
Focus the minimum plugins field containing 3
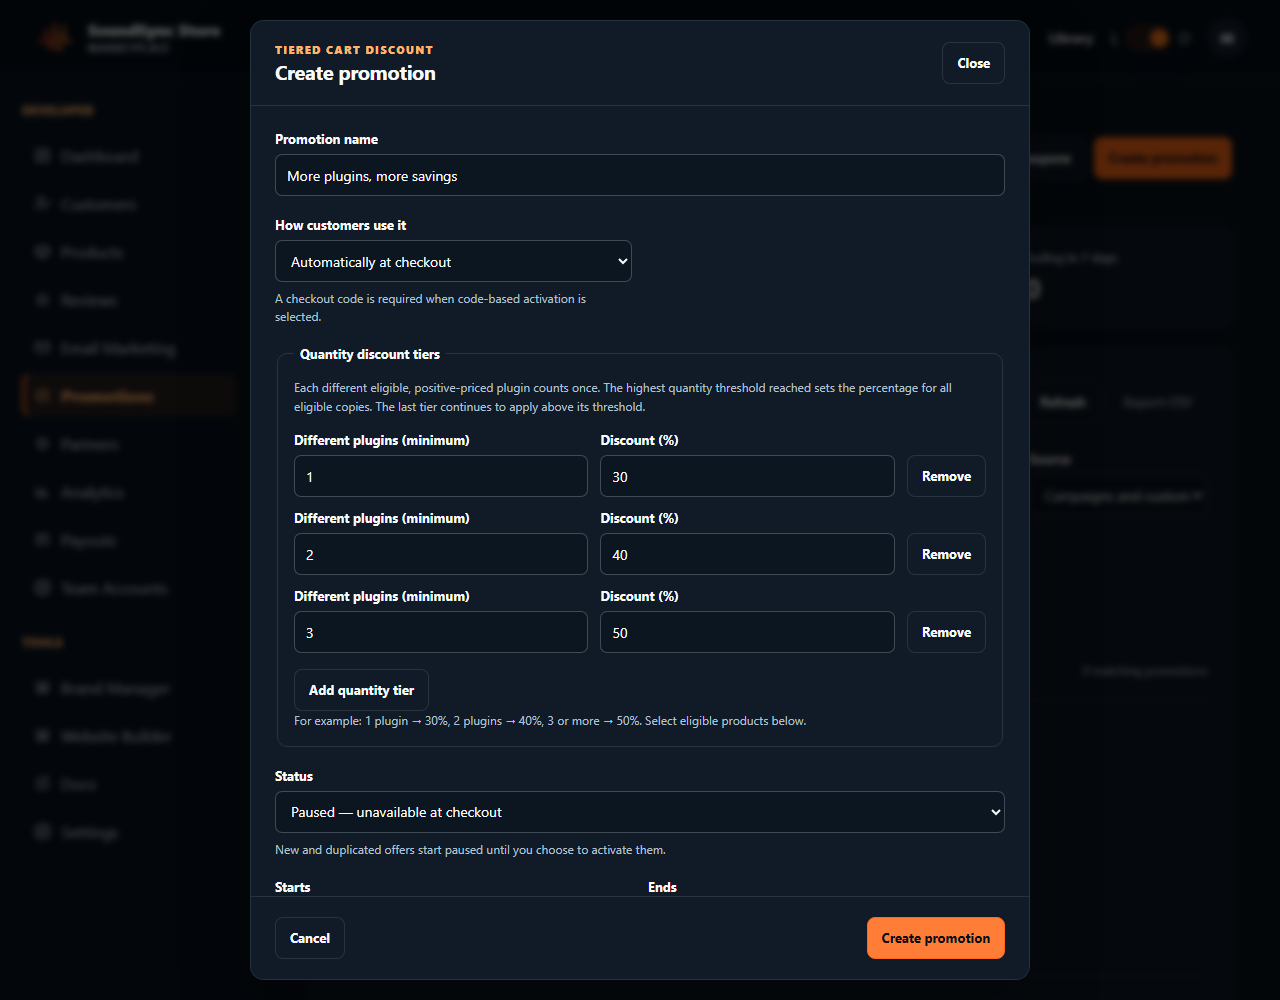pyautogui.click(x=441, y=632)
